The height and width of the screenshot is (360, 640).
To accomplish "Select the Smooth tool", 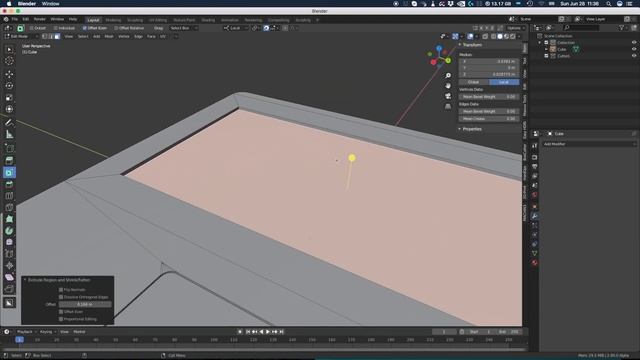I will (x=9, y=242).
